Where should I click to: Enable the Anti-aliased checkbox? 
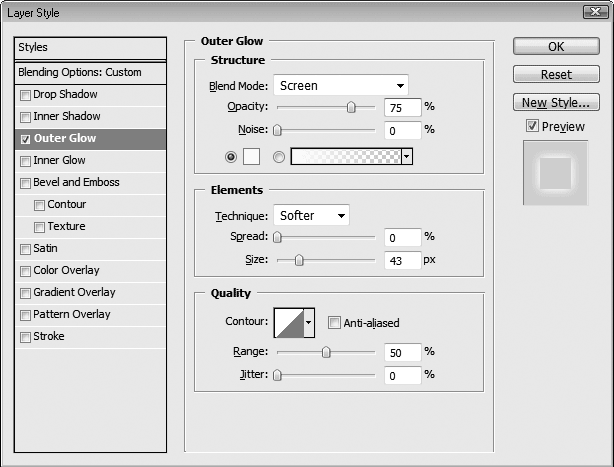(334, 323)
